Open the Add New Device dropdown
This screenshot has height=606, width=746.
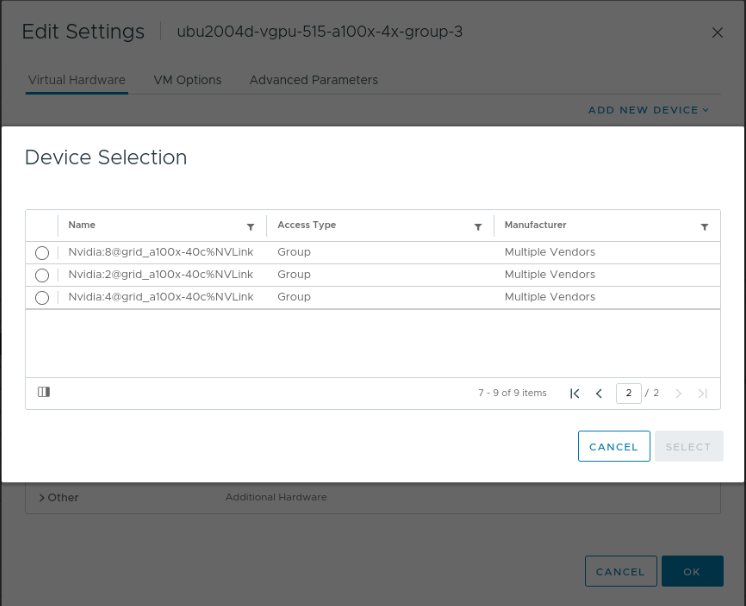click(648, 110)
